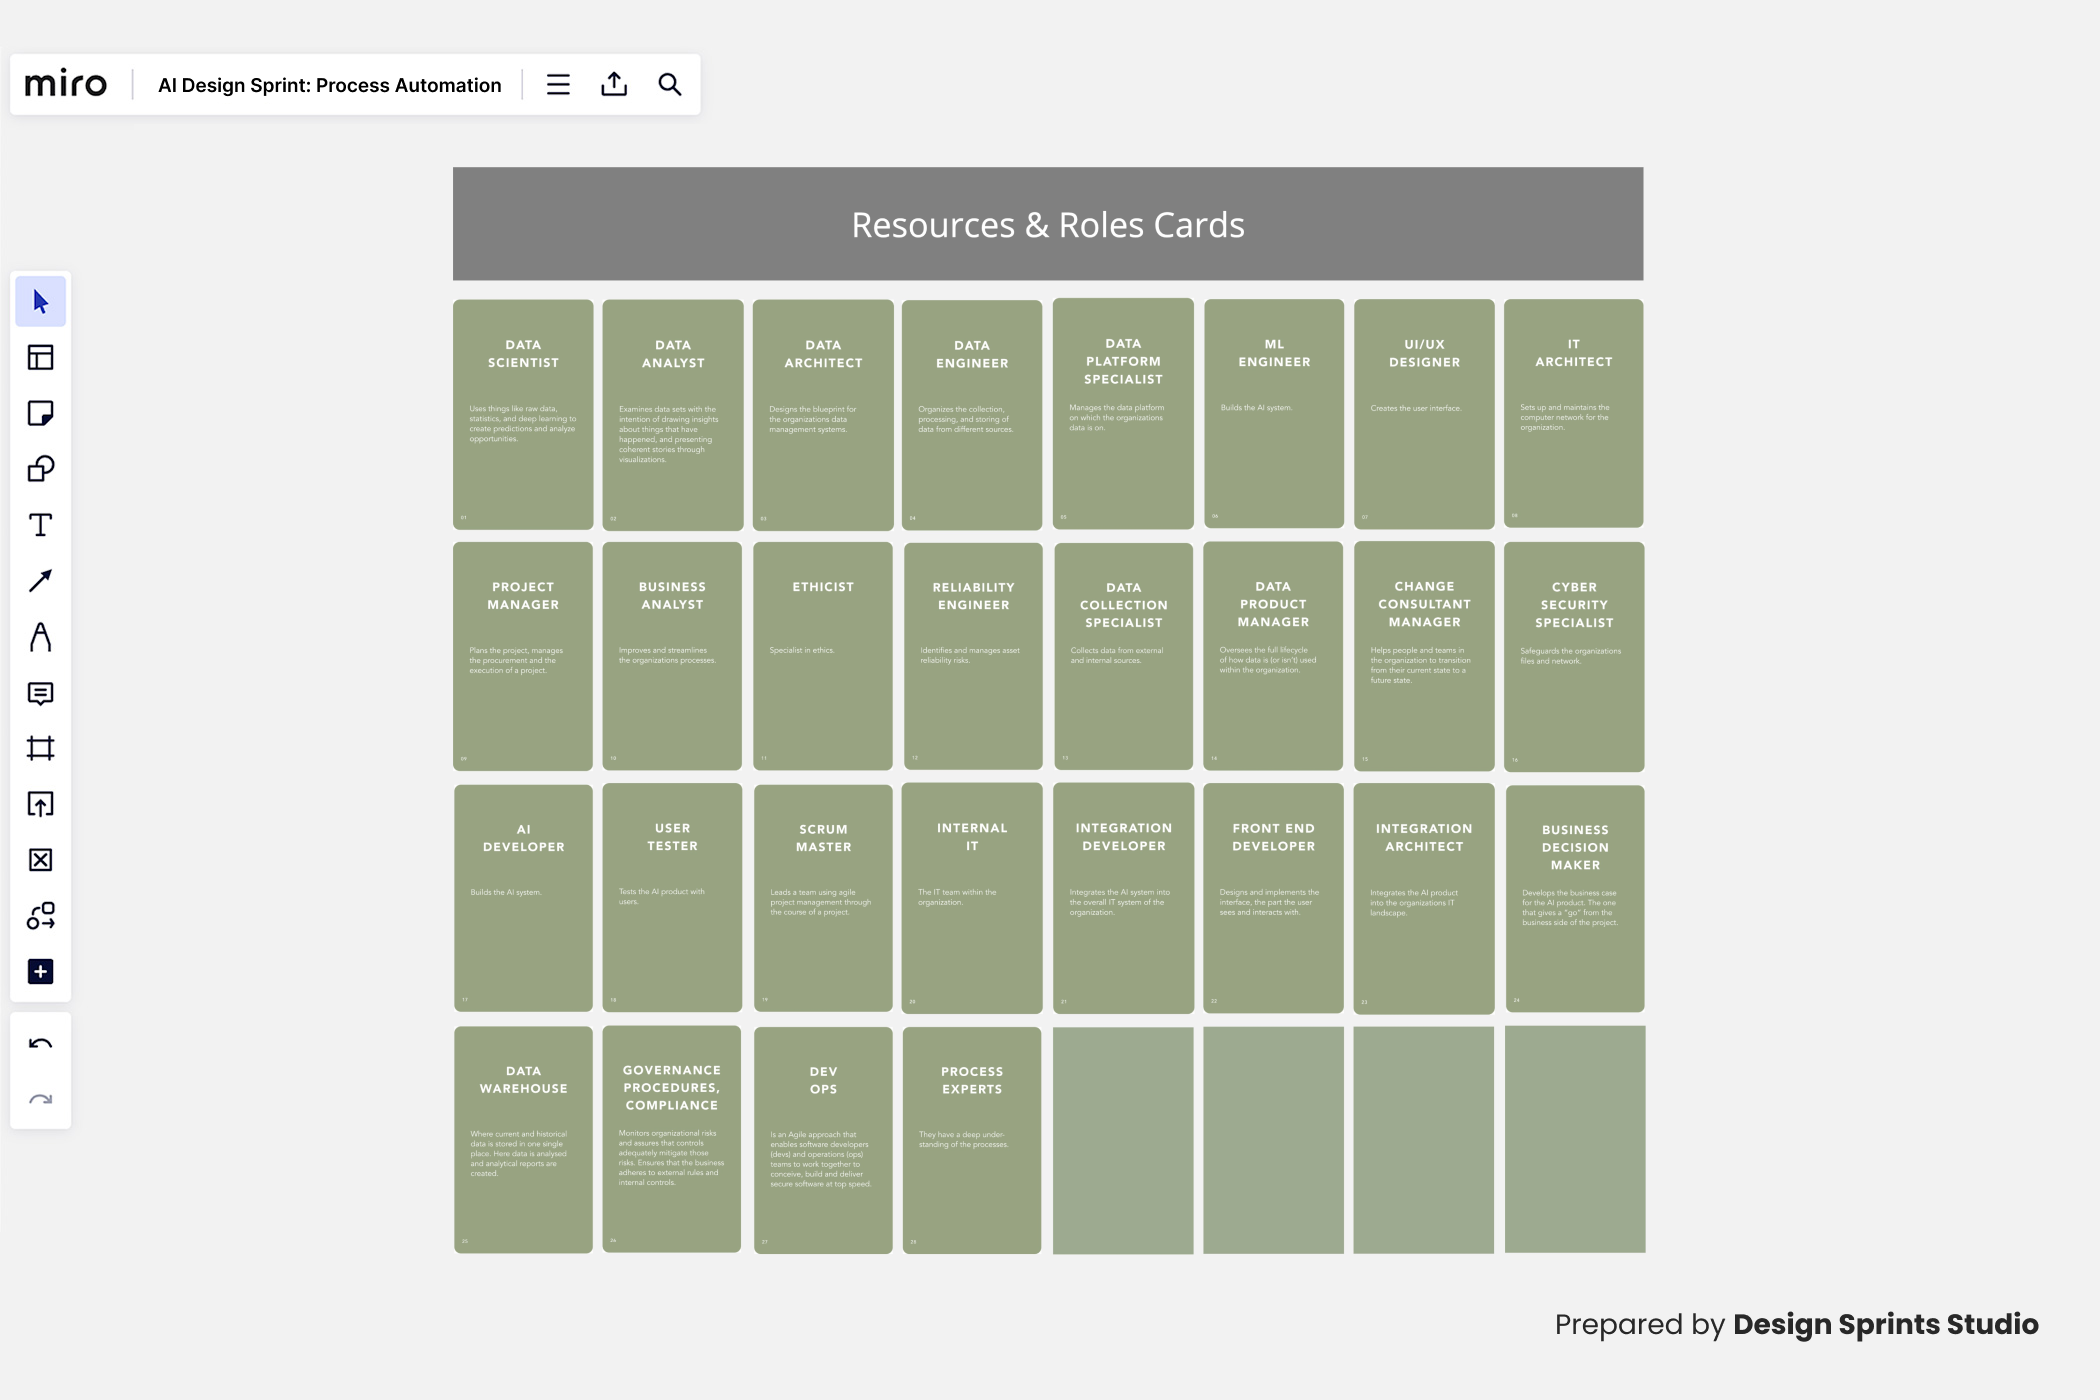Click the export board icon
The height and width of the screenshot is (1400, 2100).
click(x=614, y=85)
